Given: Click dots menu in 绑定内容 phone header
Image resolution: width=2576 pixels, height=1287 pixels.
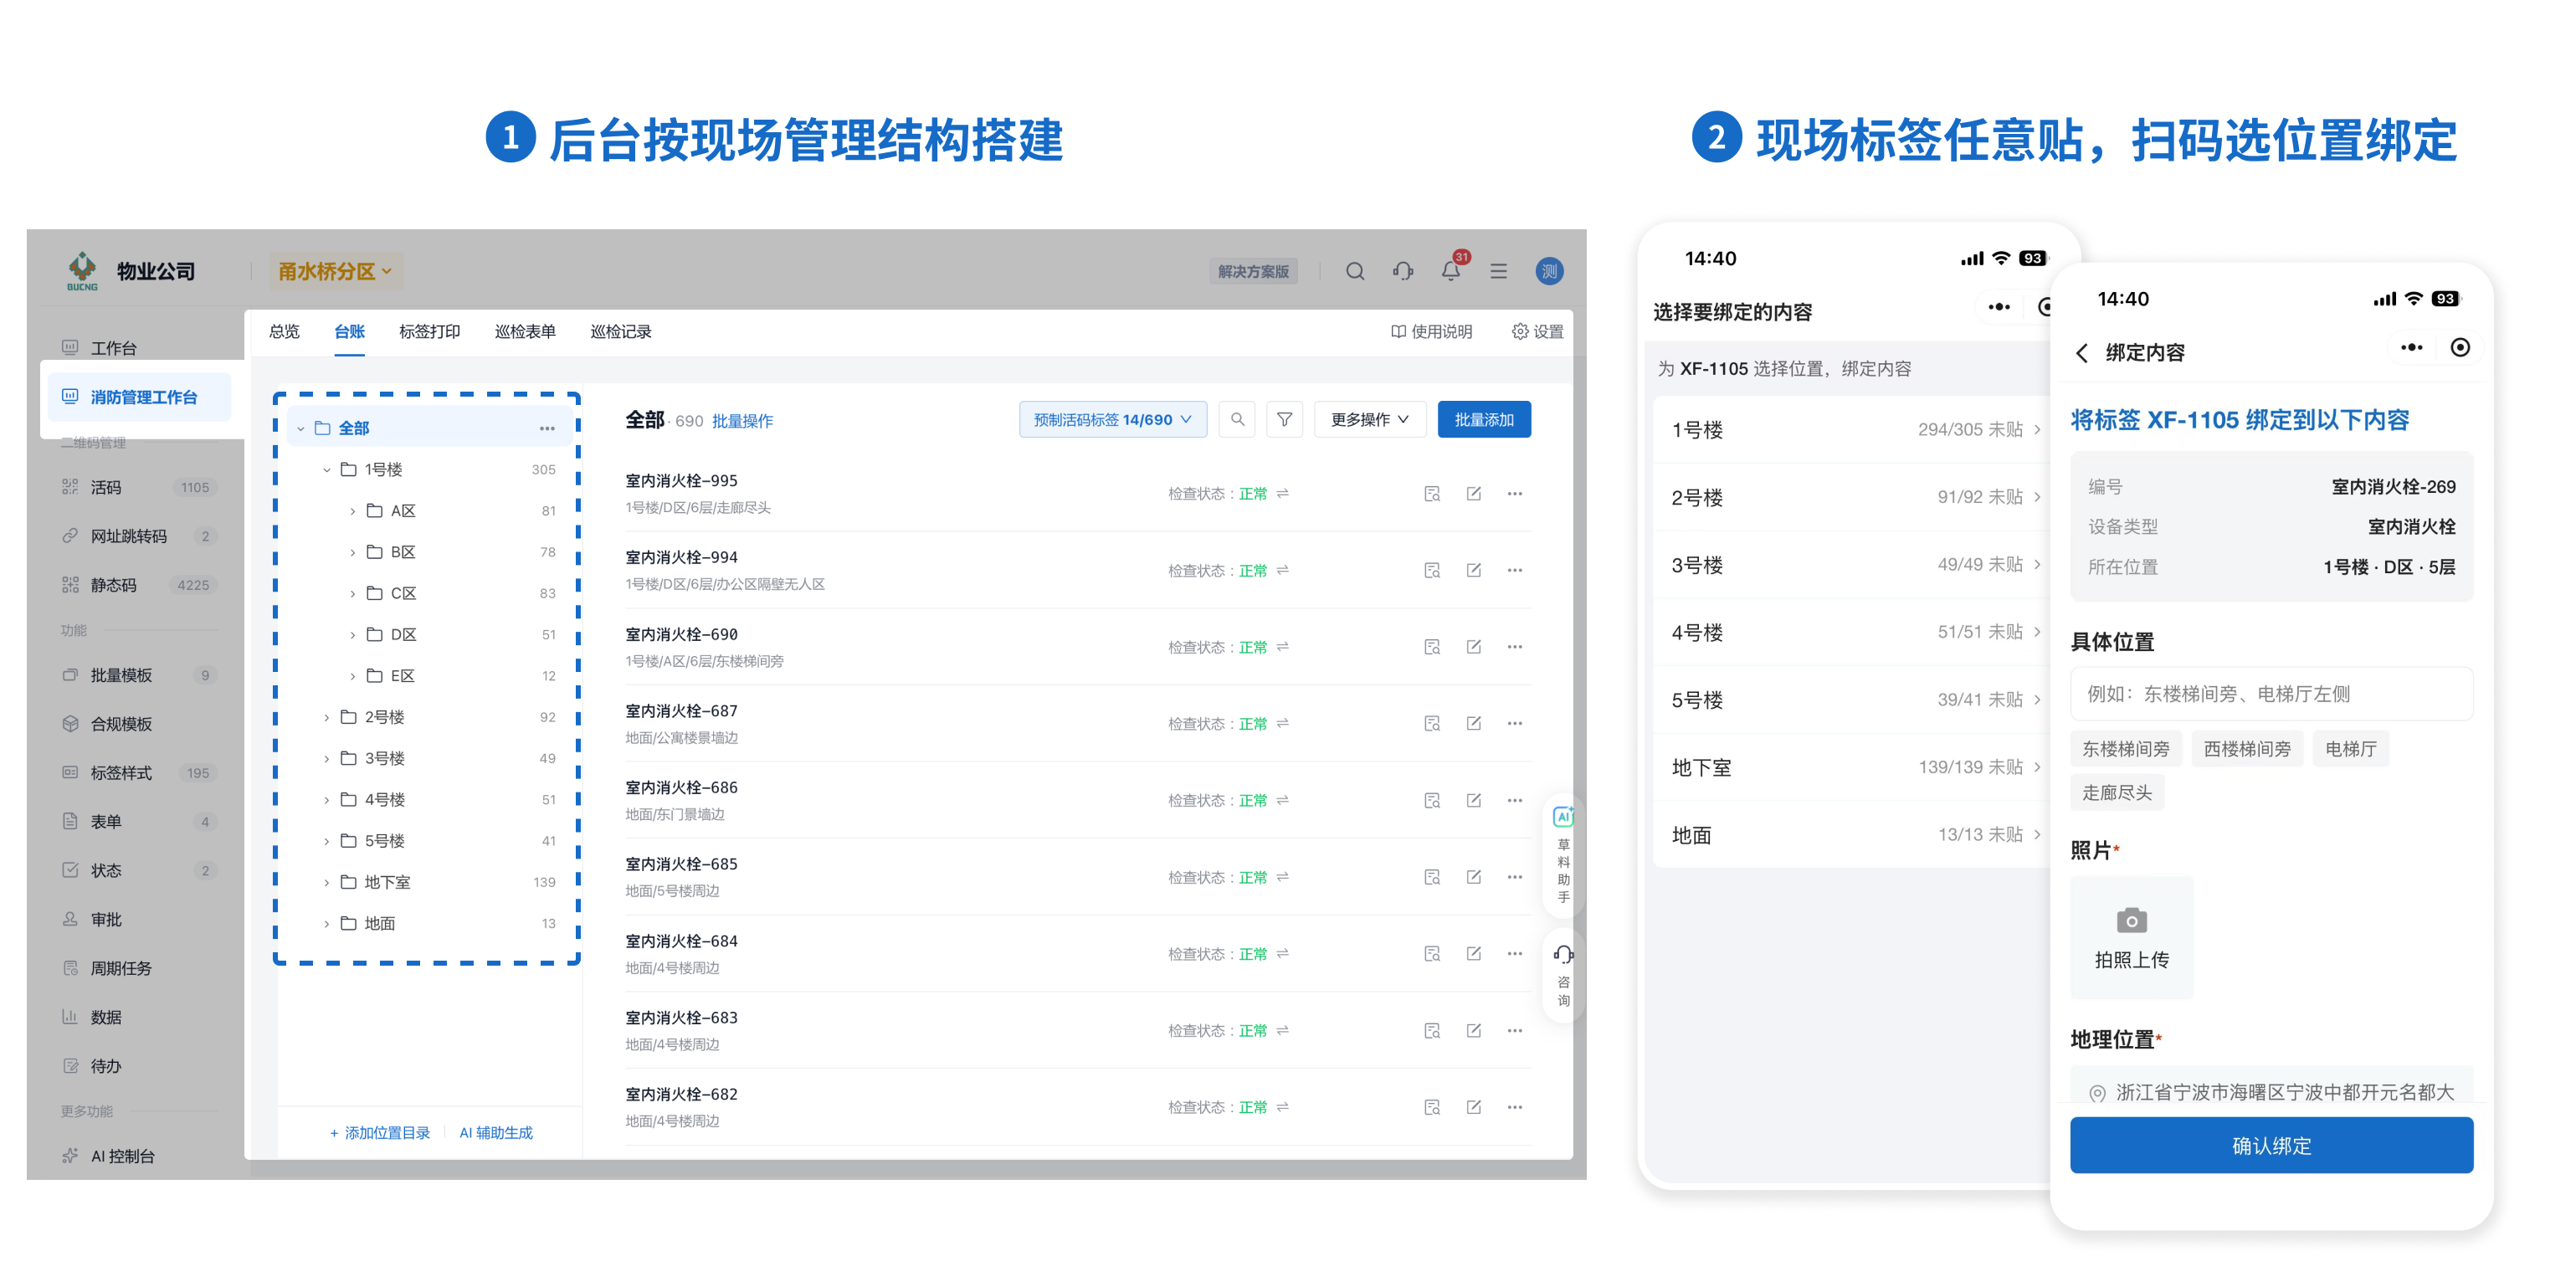Looking at the screenshot, I should pyautogui.click(x=2411, y=348).
